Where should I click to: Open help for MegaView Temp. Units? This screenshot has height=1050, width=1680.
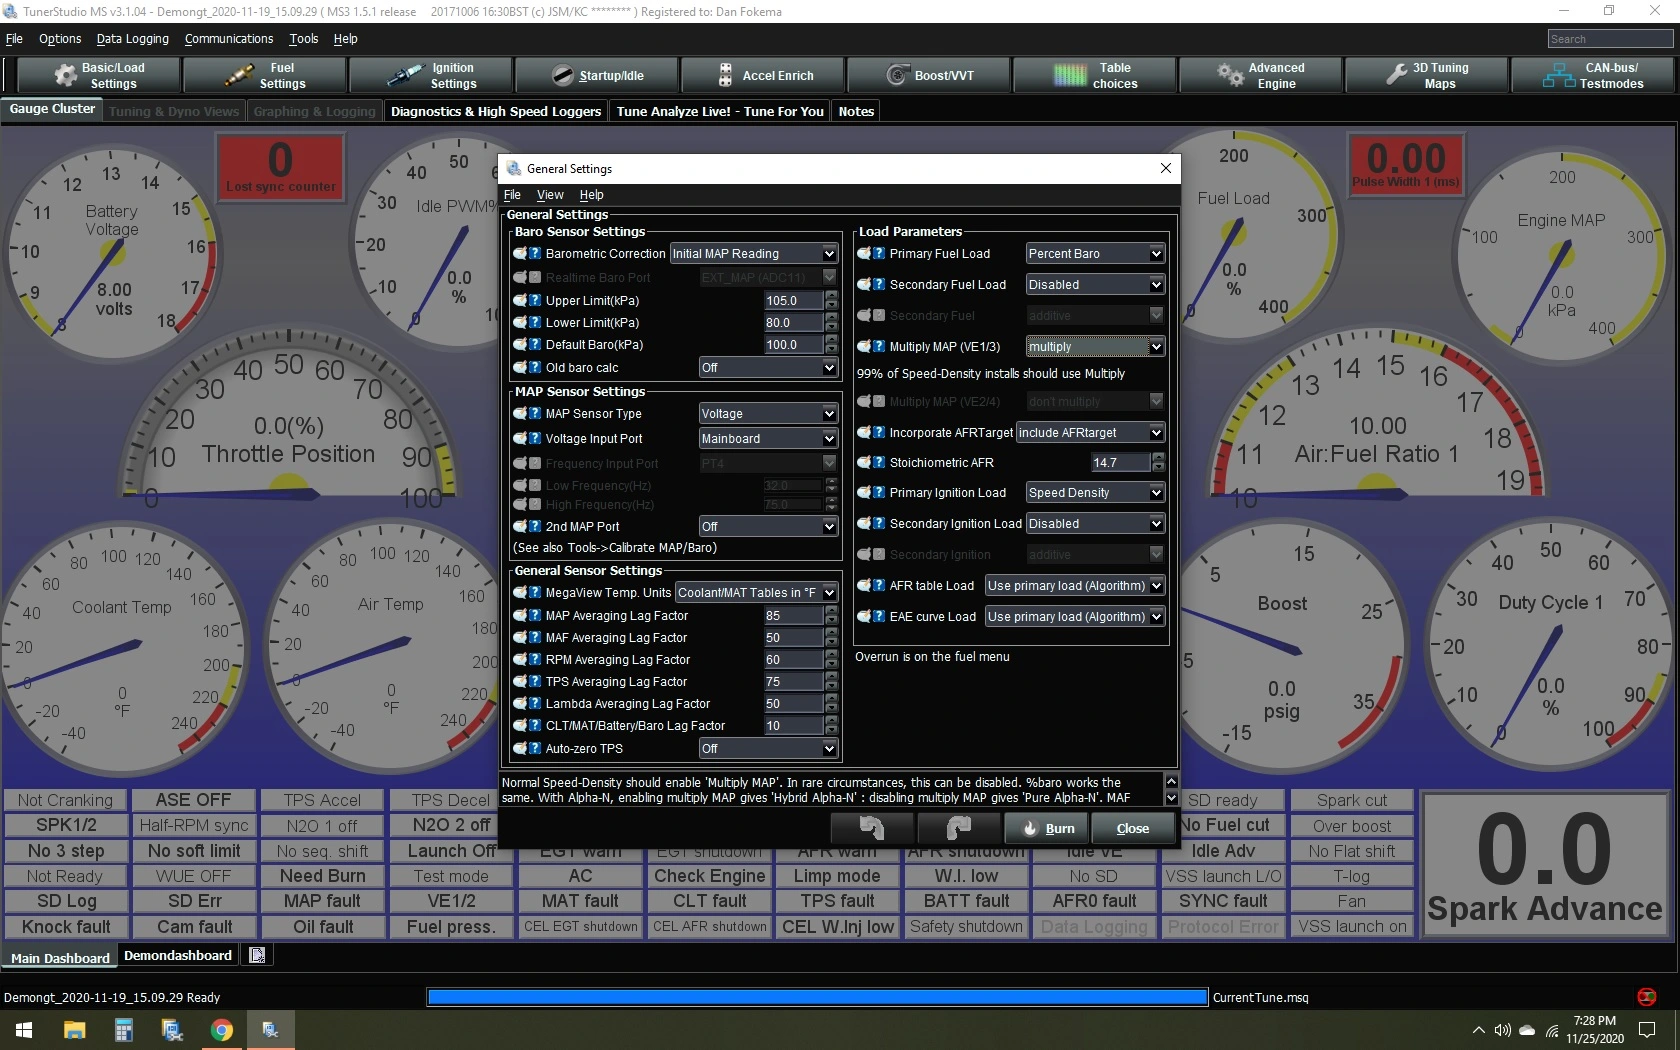pos(535,592)
